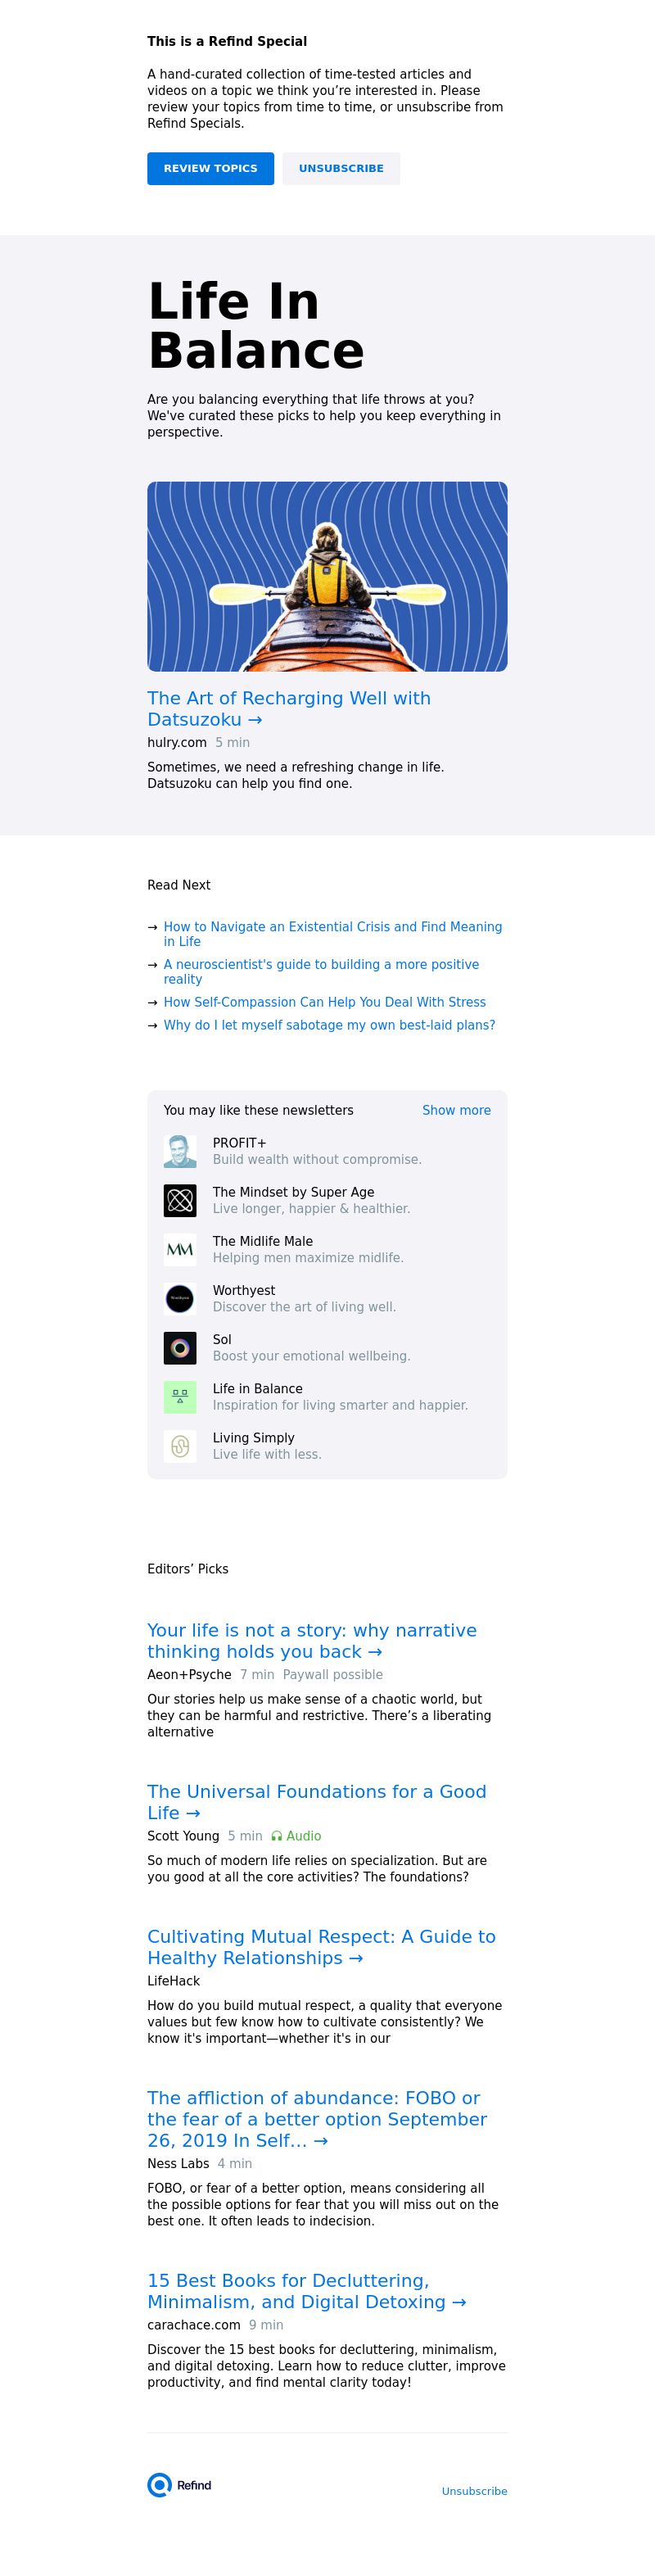Click the Worthyest newsletter icon
The image size is (655, 2576).
[x=180, y=1298]
